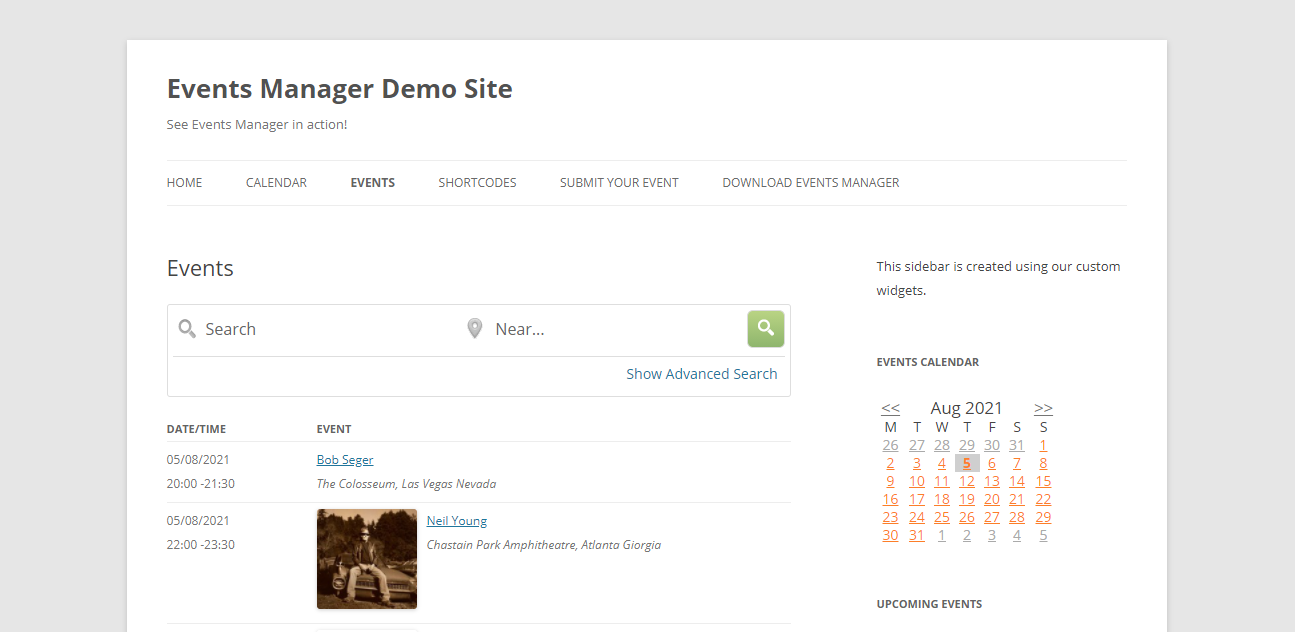
Task: Select August 14 in calendar
Action: [1017, 481]
